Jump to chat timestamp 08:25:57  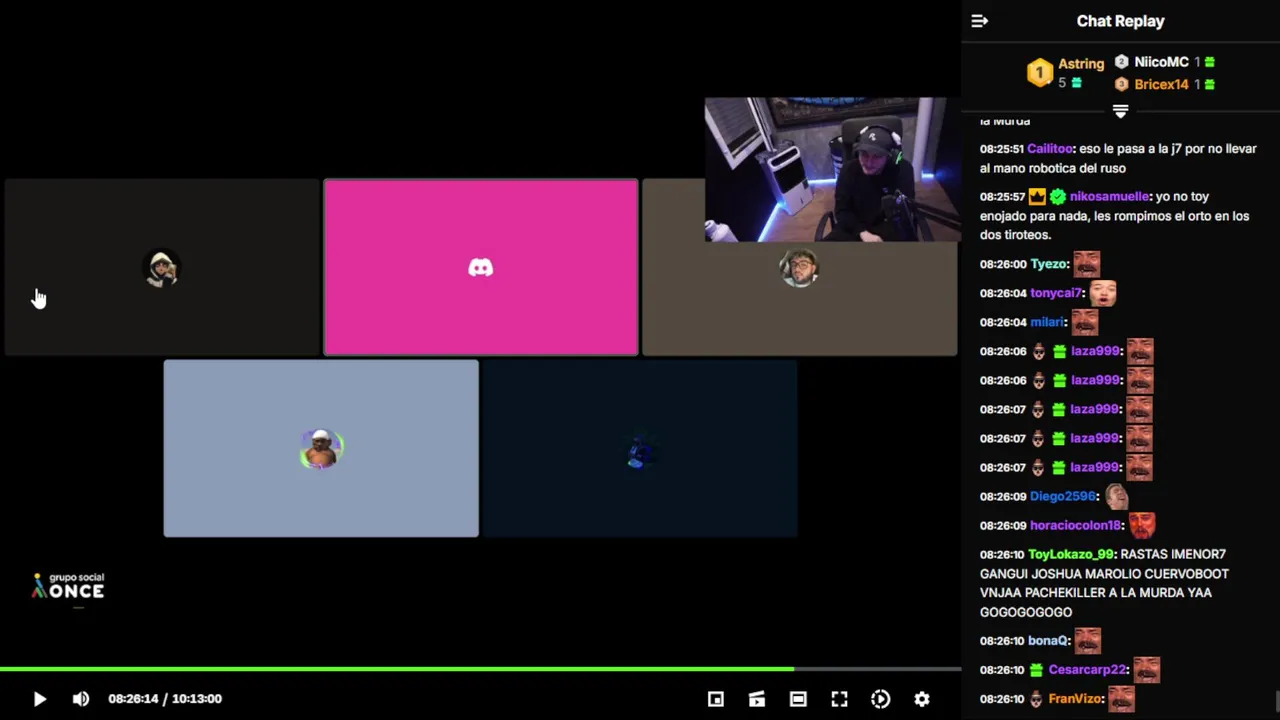[x=1002, y=197]
